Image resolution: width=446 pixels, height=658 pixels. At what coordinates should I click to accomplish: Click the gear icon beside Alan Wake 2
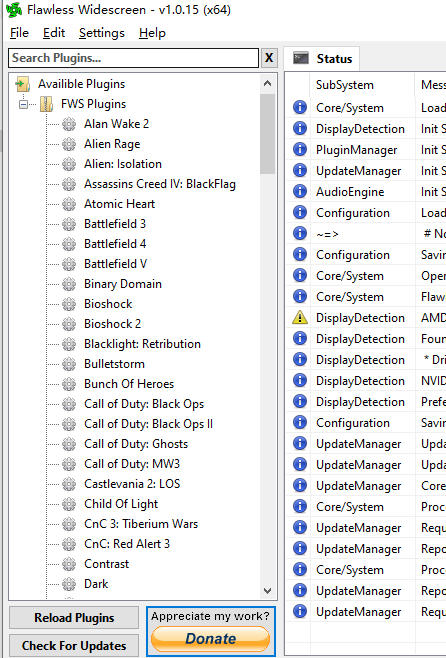(69, 124)
